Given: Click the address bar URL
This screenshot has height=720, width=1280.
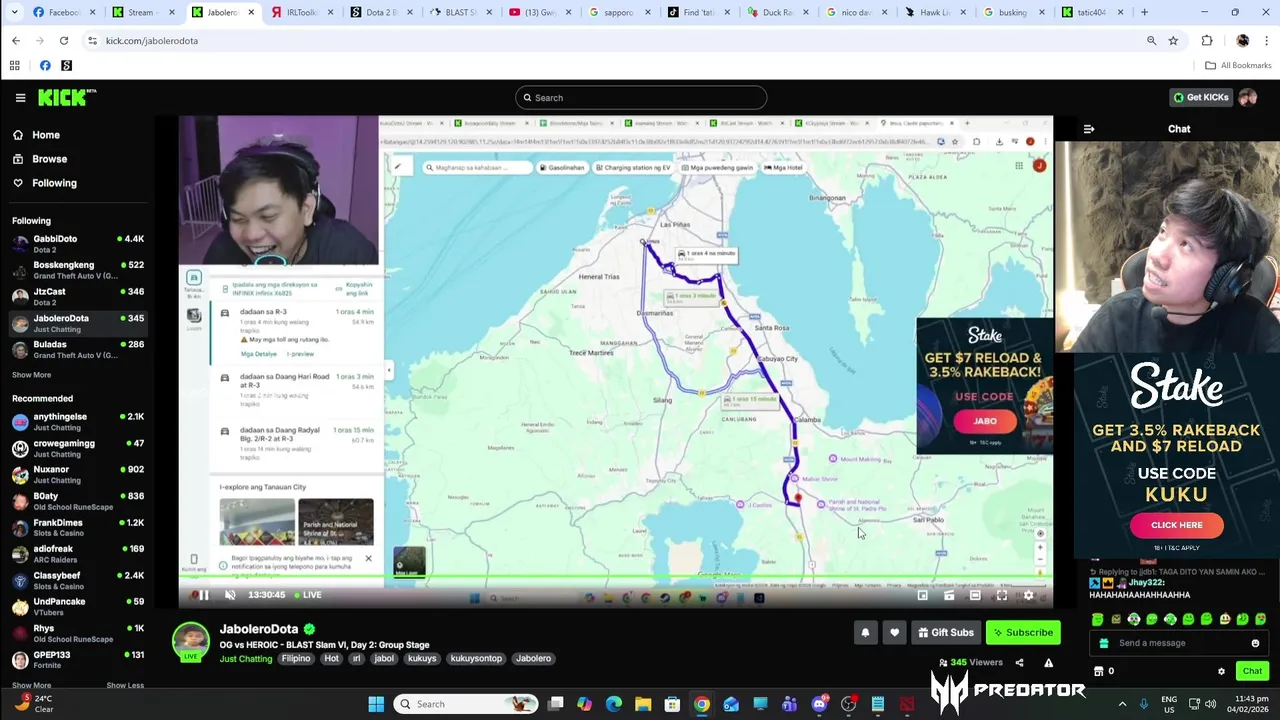Looking at the screenshot, I should pyautogui.click(x=152, y=41).
